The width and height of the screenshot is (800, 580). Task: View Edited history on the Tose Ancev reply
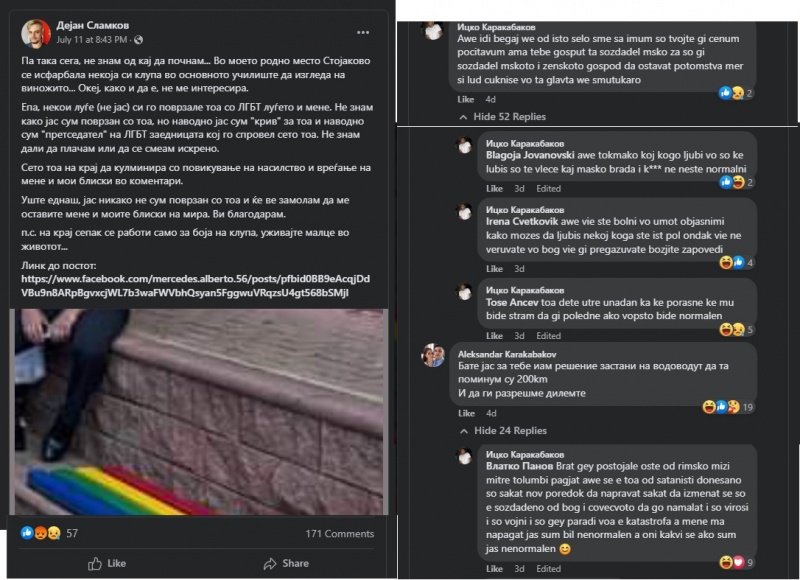[x=548, y=336]
